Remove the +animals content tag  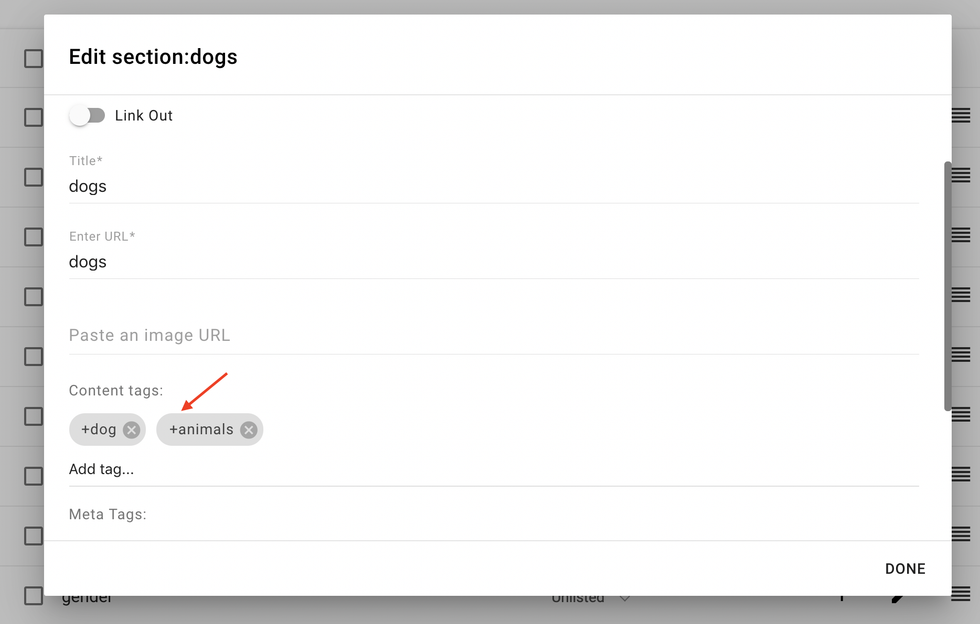[x=249, y=429]
